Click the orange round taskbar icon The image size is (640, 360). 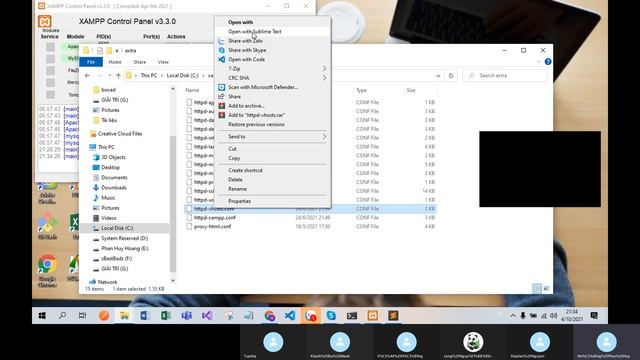(104, 316)
